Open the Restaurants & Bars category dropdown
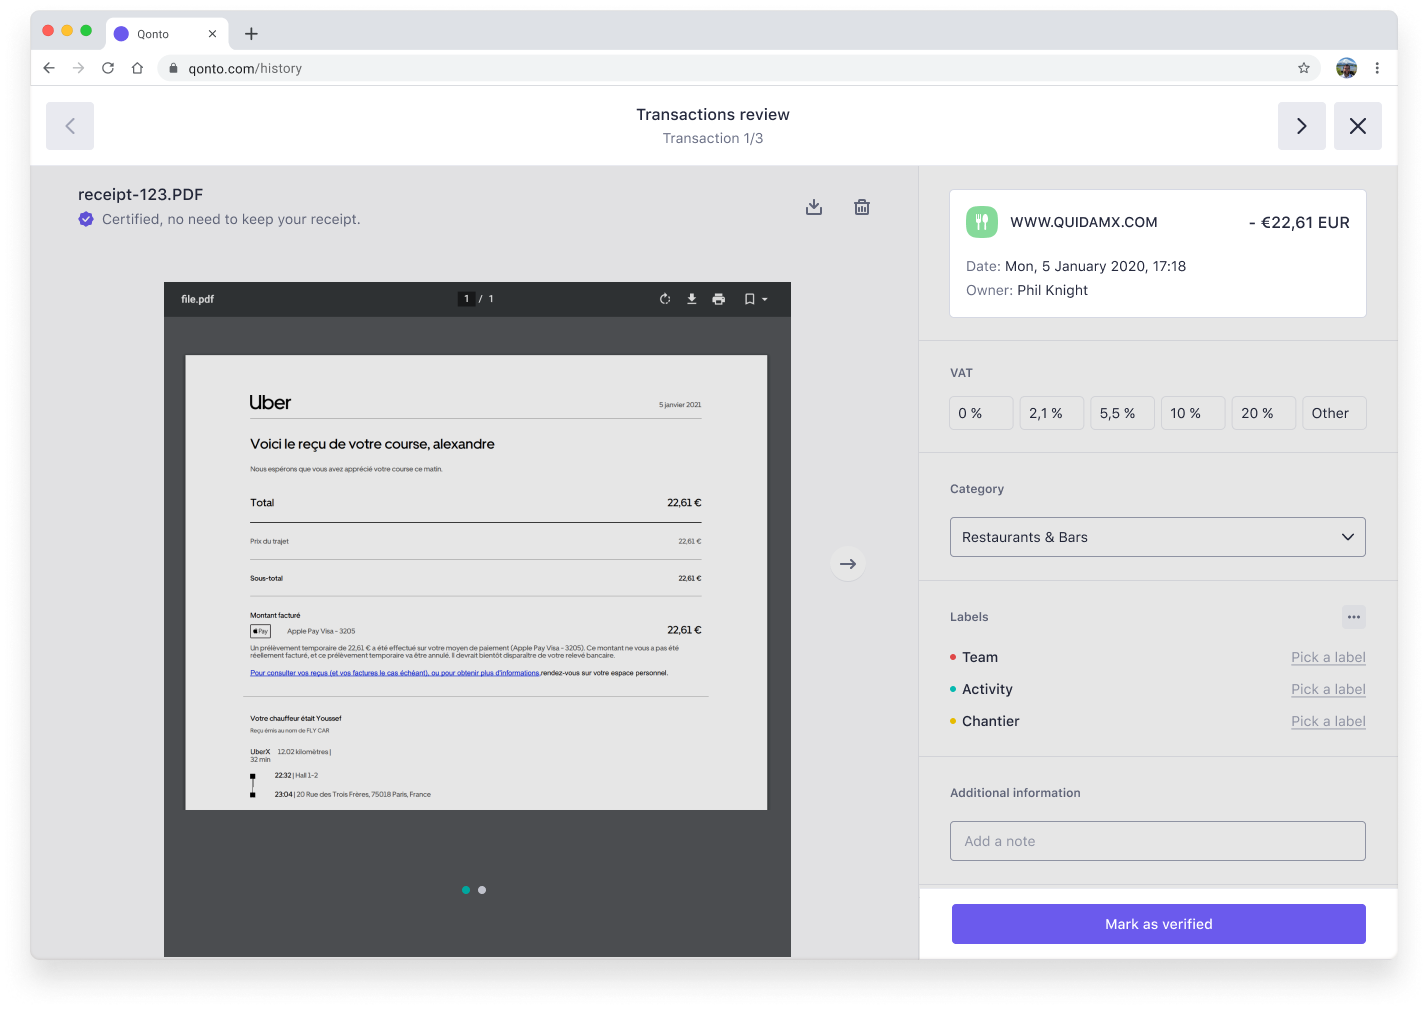Screen dimensions: 1428x1010 pos(1158,537)
